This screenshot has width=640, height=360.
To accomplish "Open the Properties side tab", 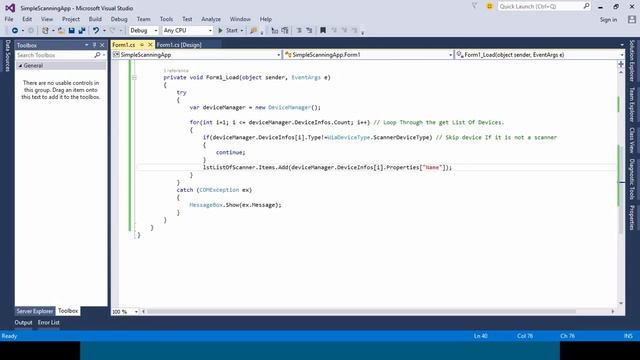I will coord(632,218).
